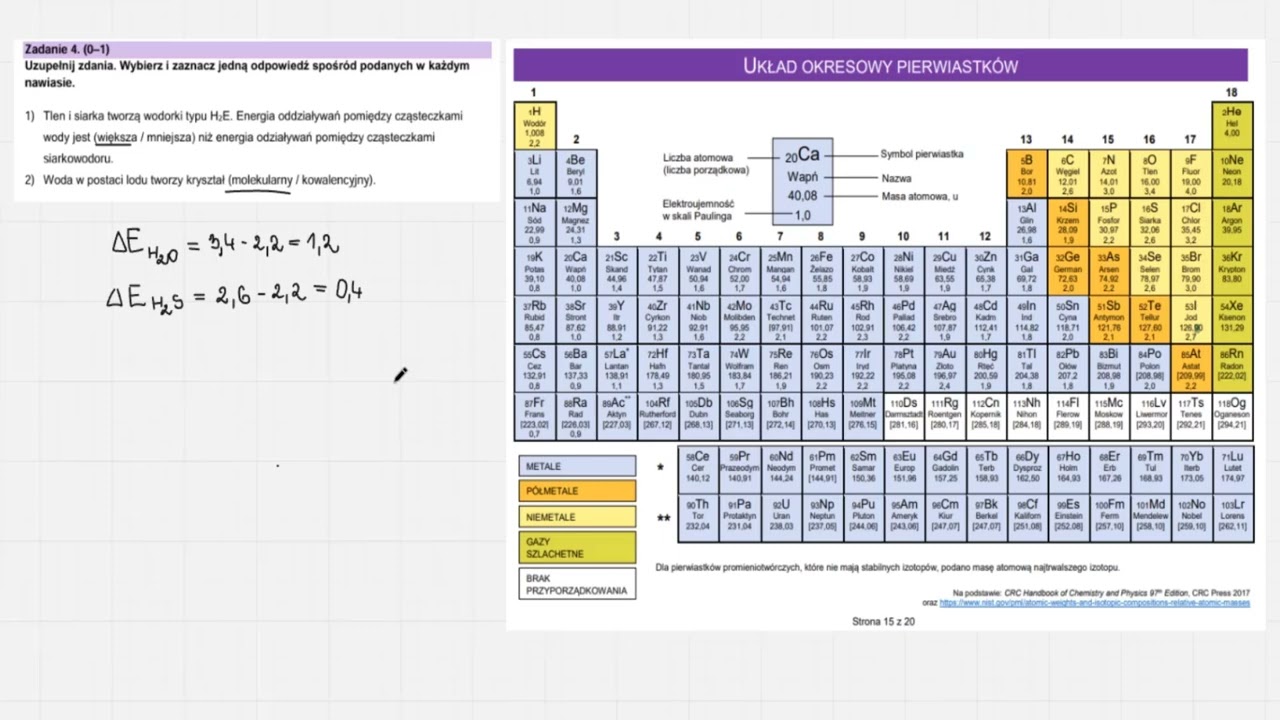Click the Chlor (Cl) element cell
The image size is (1280, 720).
tap(1191, 222)
